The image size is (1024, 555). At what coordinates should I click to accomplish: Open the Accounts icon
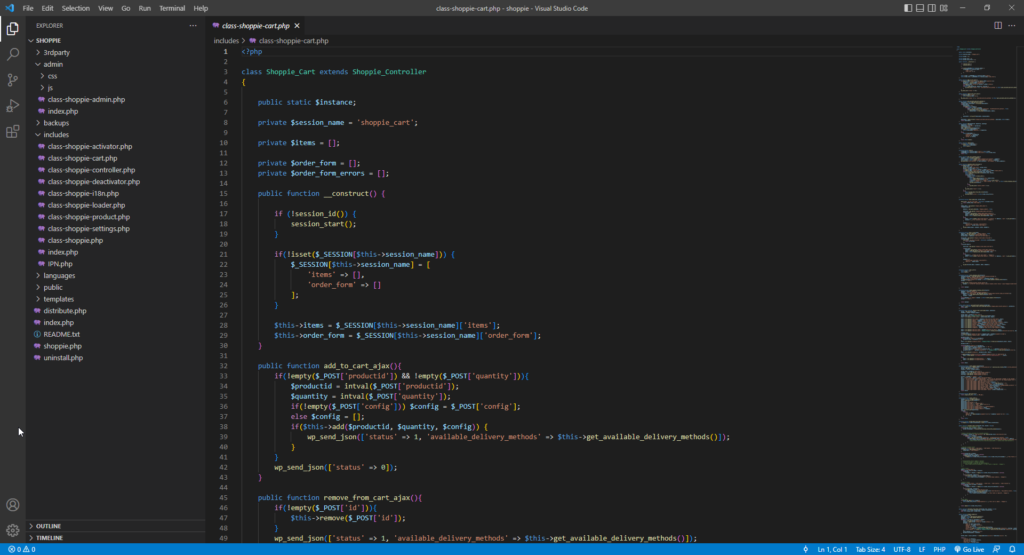pos(12,505)
